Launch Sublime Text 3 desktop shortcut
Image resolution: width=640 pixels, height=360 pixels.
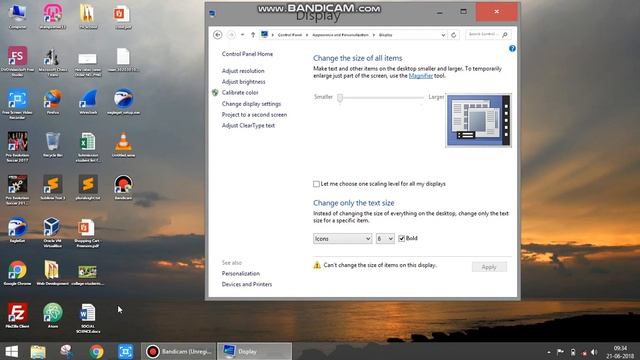(53, 188)
